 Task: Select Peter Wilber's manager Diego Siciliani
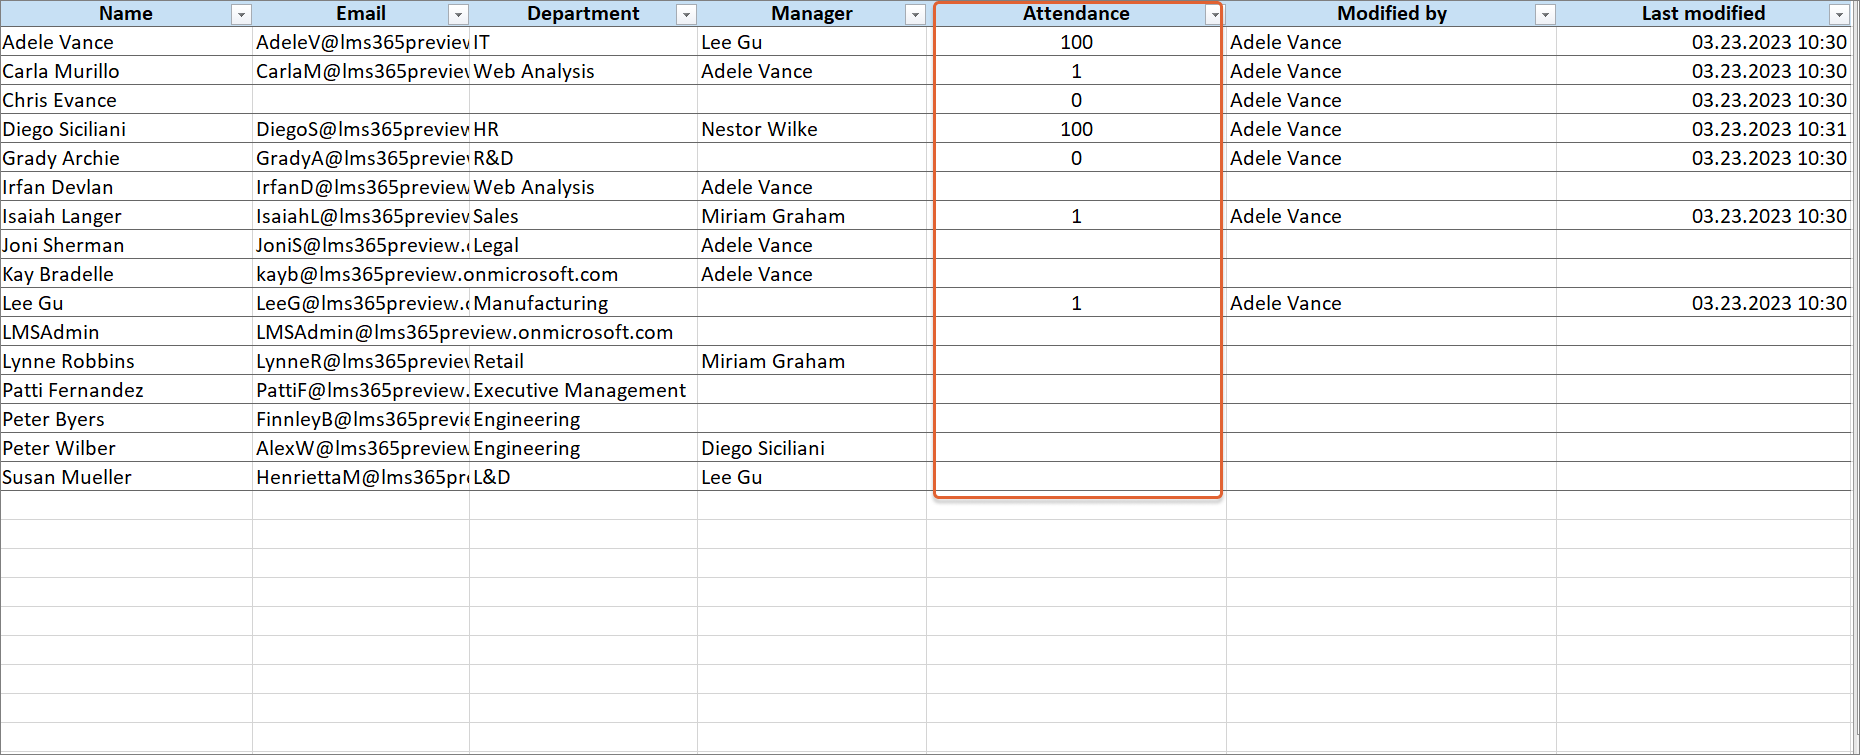pyautogui.click(x=763, y=448)
